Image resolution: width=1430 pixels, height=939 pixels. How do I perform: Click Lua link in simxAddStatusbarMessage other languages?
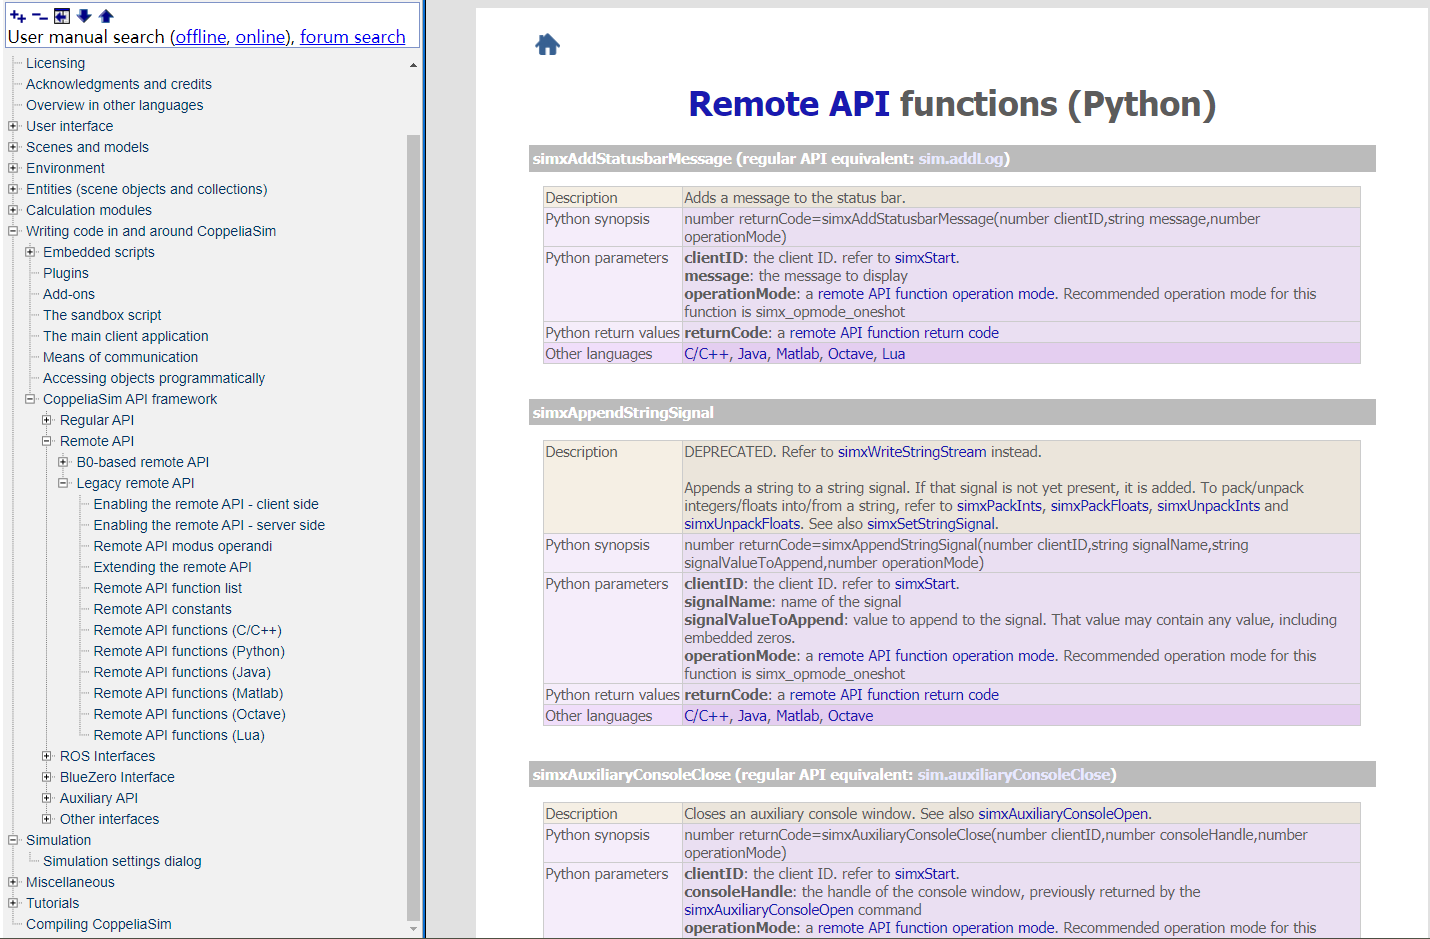point(893,354)
